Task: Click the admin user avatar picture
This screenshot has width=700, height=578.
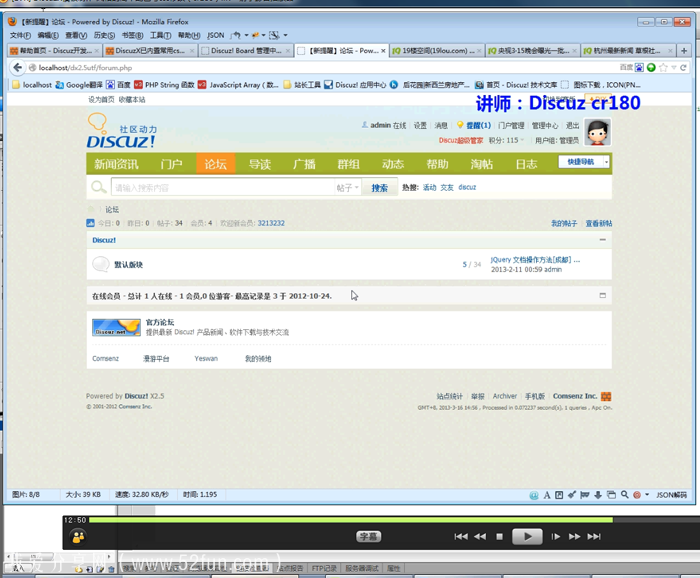Action: click(x=598, y=132)
